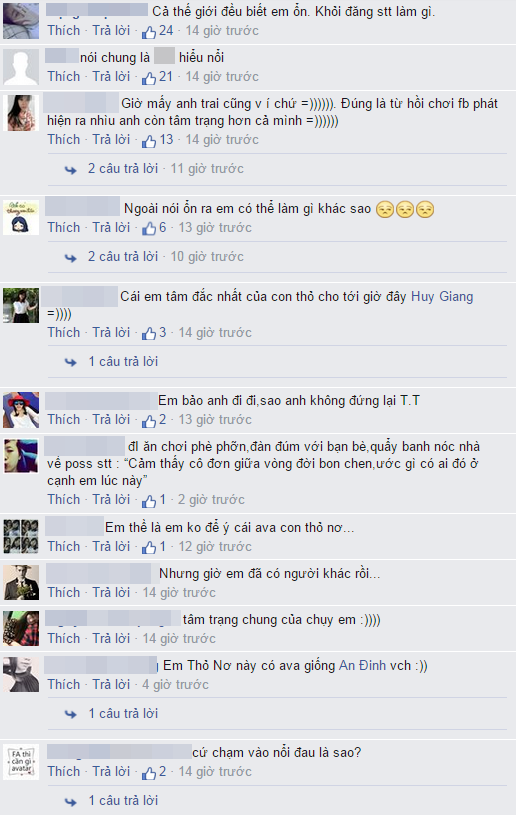Viewport: 516px width, 815px height.
Task: Expand '1 câu trả lời' under the Huy Giang comment
Action: (x=123, y=361)
